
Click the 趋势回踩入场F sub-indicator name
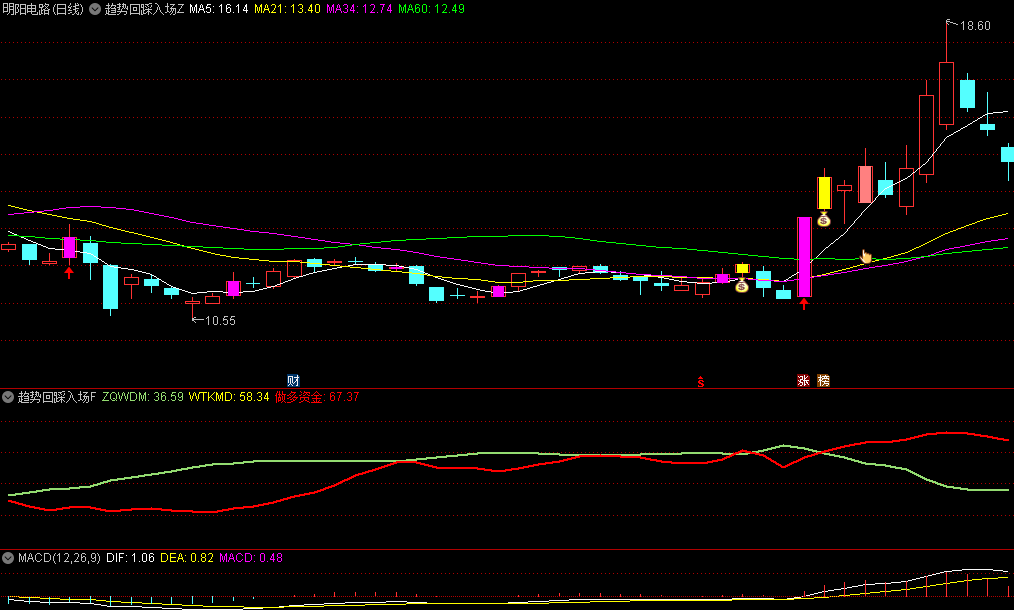(56, 397)
